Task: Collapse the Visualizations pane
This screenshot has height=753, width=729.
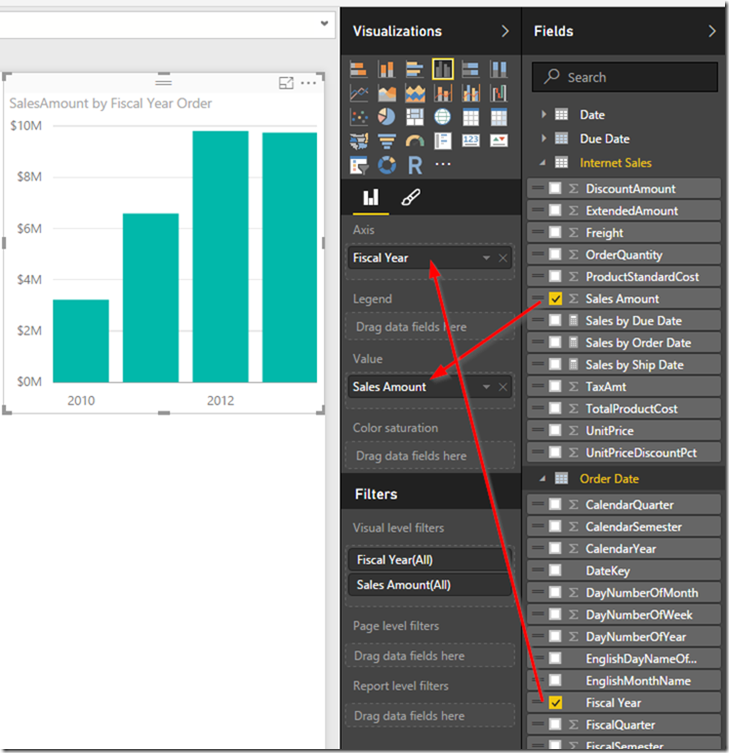Action: coord(505,31)
